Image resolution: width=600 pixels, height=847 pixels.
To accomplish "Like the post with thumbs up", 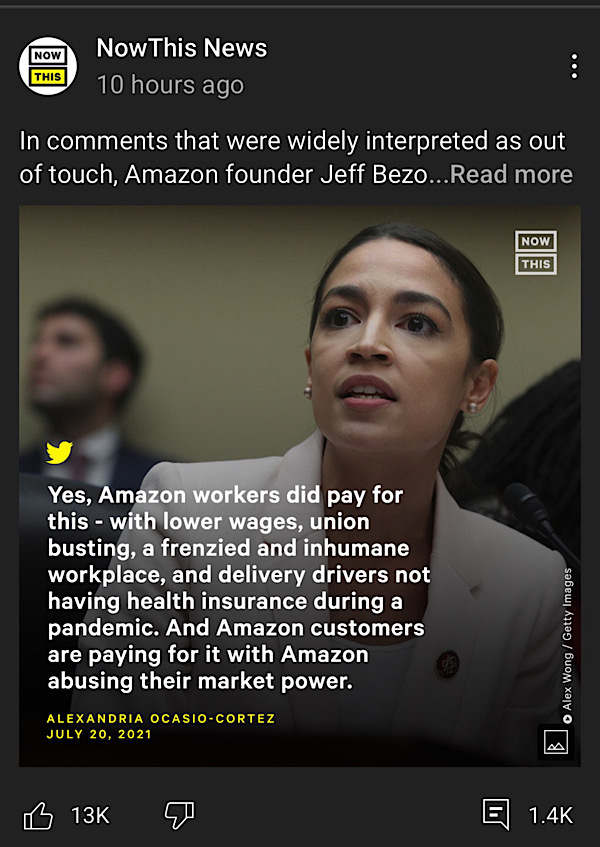I will (38, 815).
